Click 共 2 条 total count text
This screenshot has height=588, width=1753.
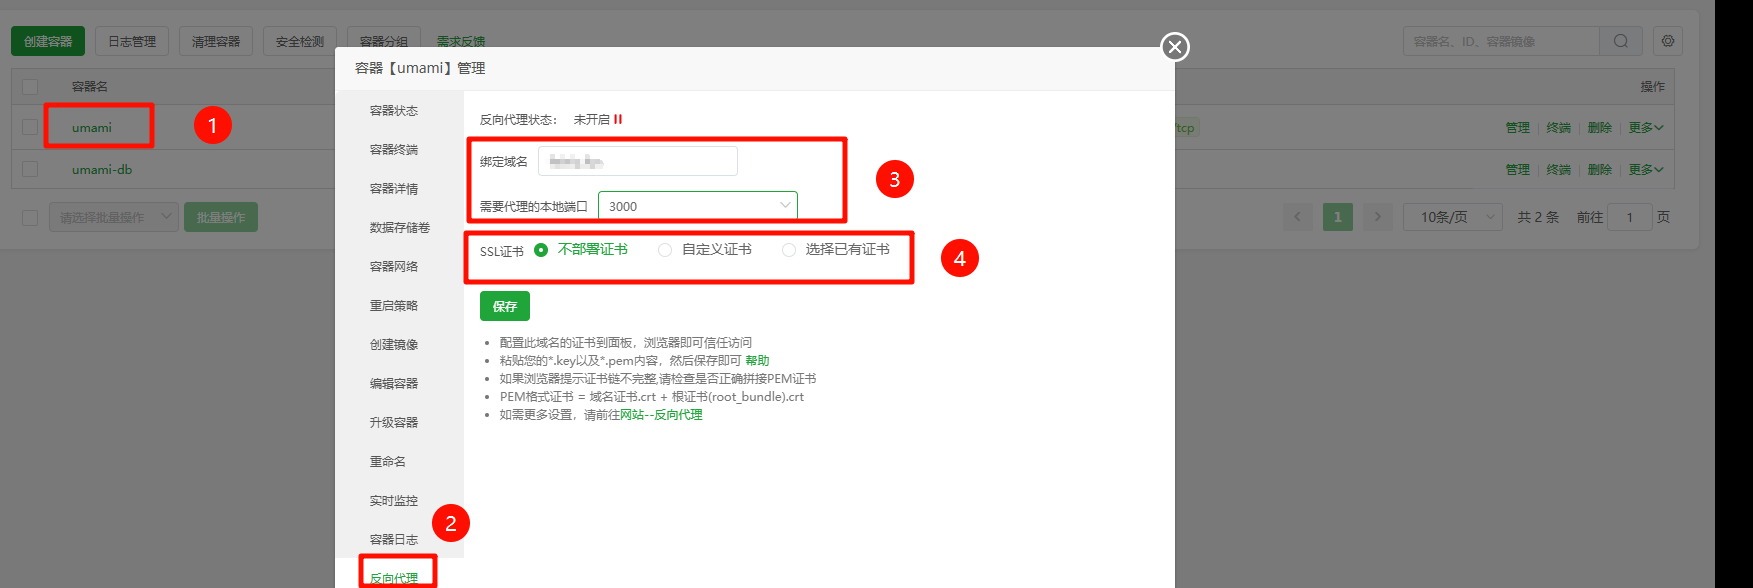point(1538,217)
